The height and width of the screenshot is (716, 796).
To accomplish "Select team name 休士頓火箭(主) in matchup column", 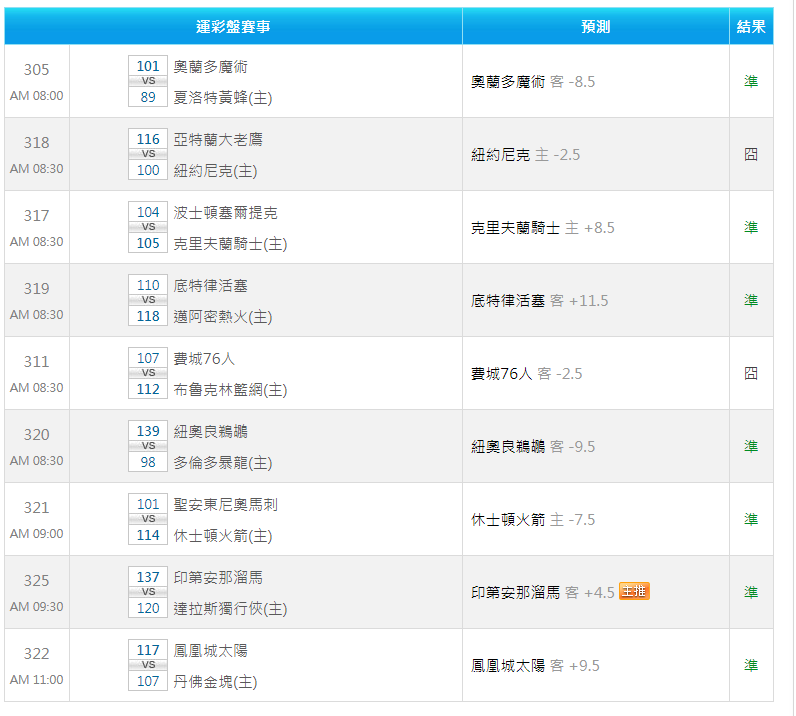I will click(223, 536).
